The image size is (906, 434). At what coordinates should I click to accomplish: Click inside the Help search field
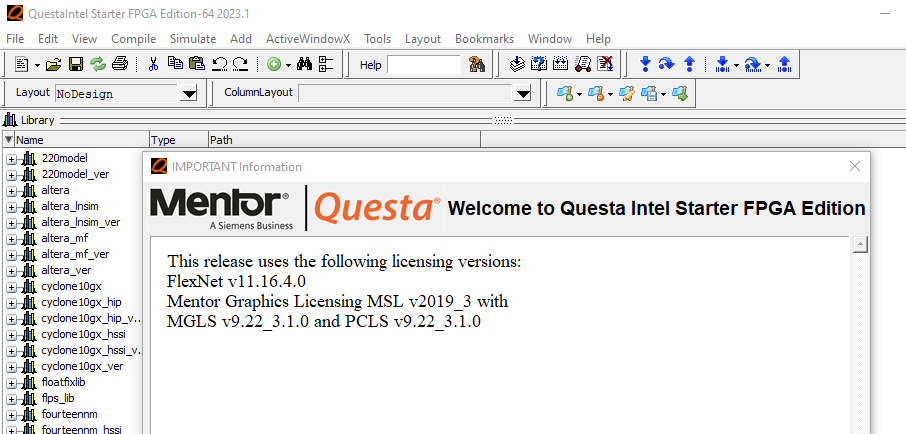(x=424, y=65)
